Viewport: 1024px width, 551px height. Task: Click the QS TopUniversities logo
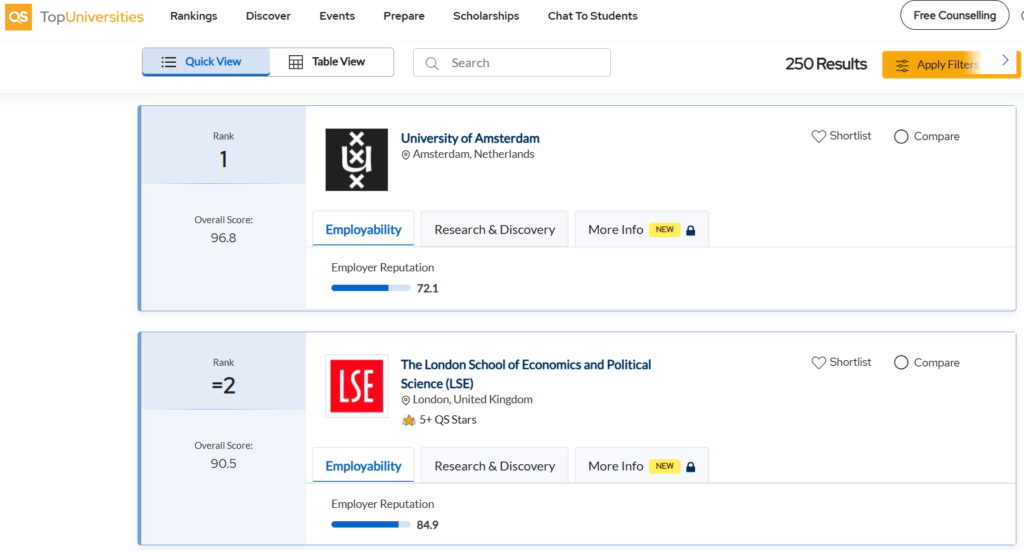74,16
